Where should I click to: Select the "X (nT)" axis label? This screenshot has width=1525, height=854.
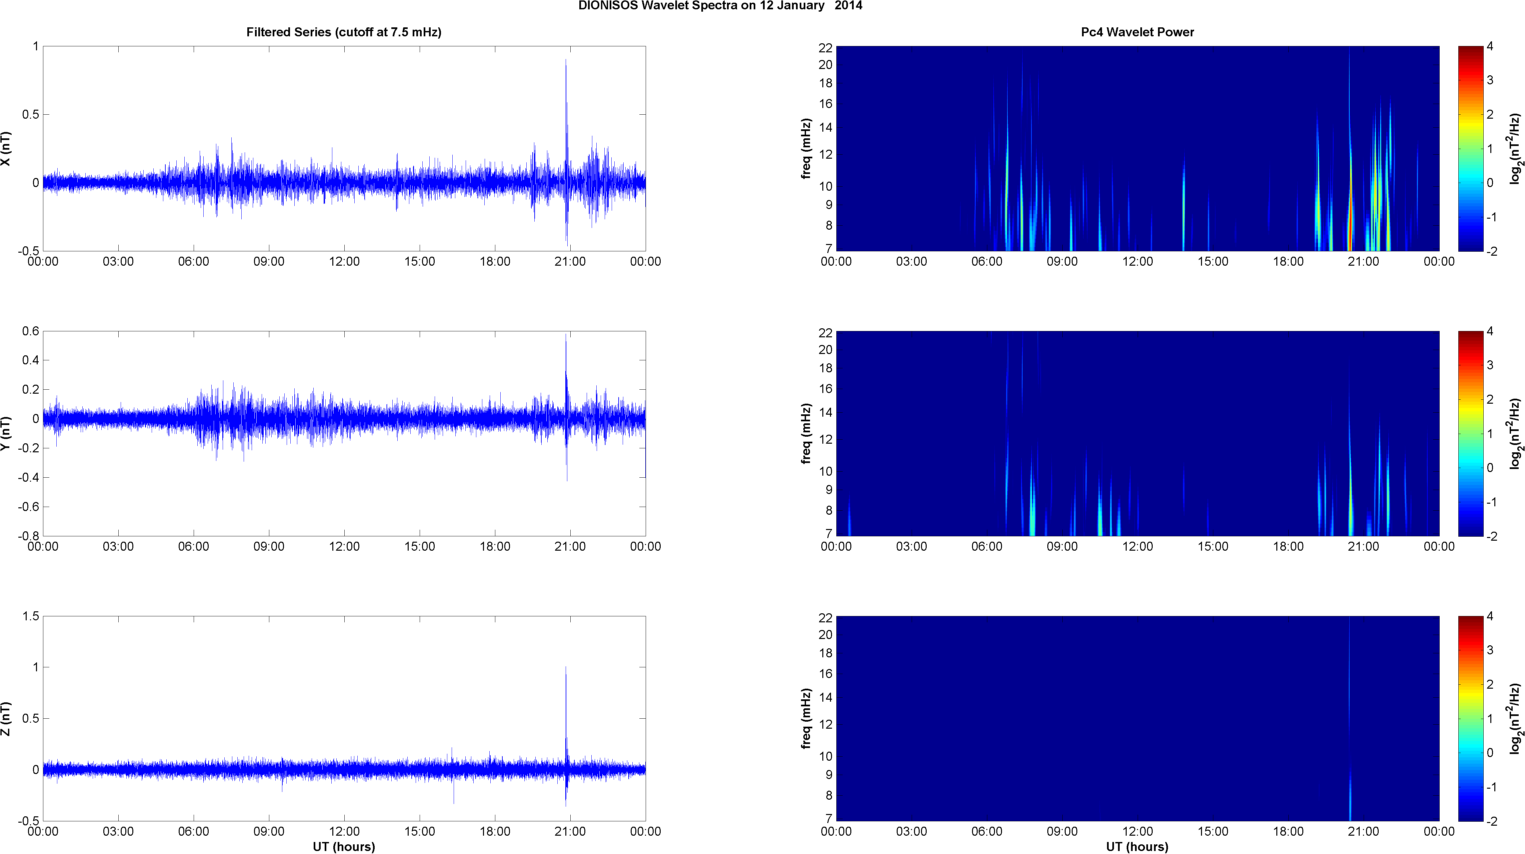(x=7, y=149)
